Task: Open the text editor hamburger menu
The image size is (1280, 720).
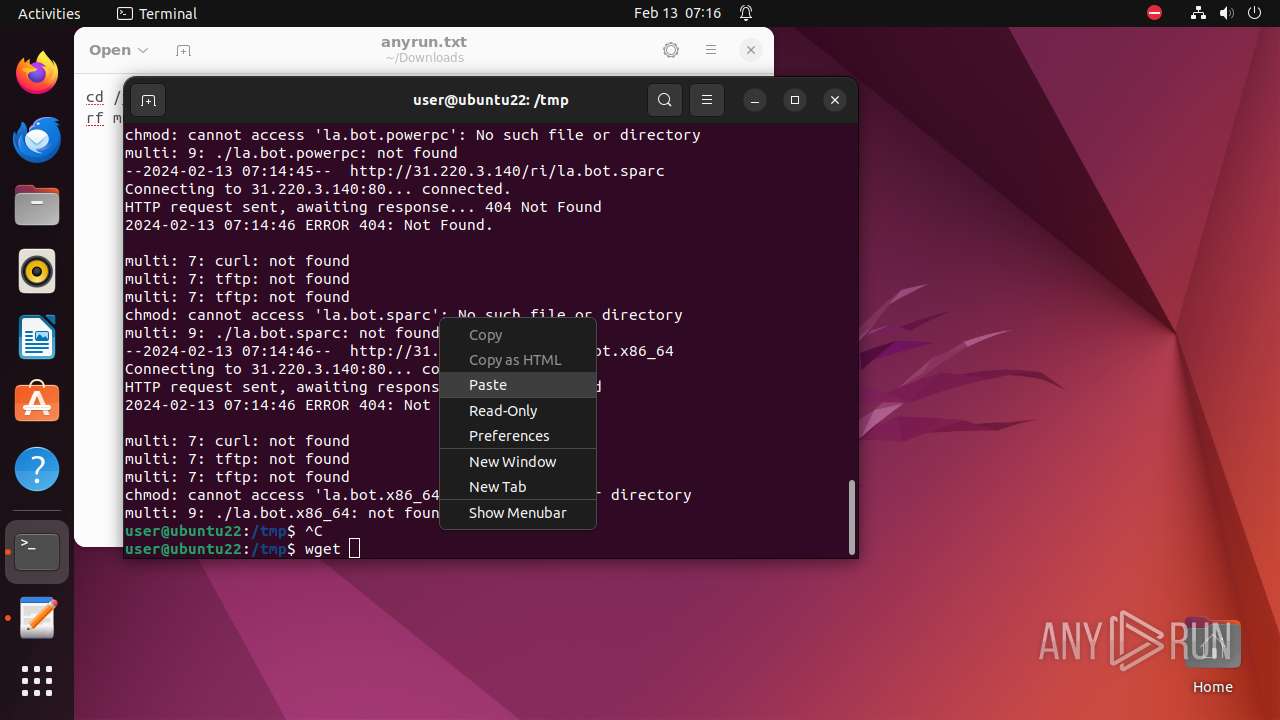Action: 711,50
